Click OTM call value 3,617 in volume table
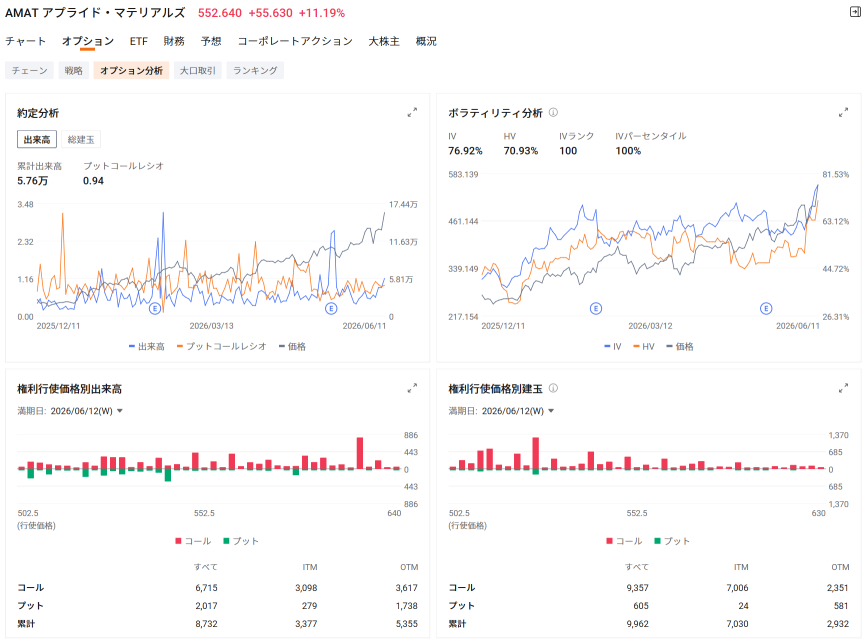 406,588
